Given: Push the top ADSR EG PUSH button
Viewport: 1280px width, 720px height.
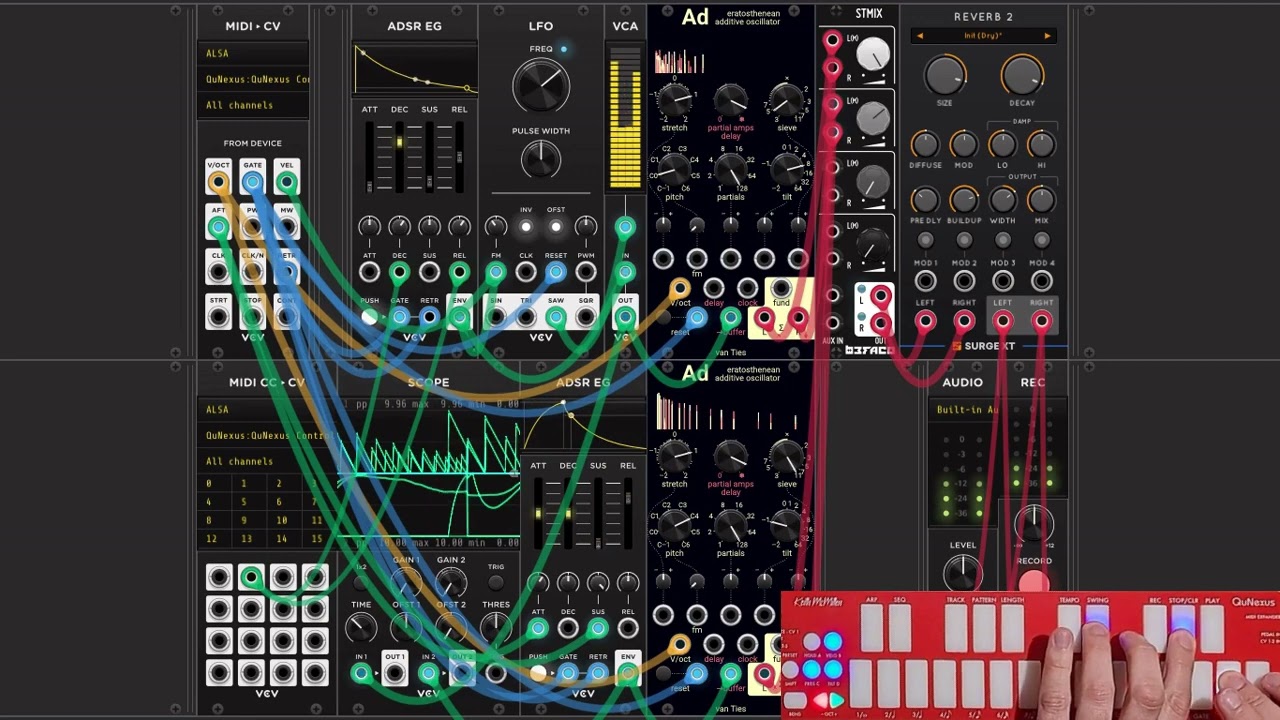Looking at the screenshot, I should (x=369, y=317).
